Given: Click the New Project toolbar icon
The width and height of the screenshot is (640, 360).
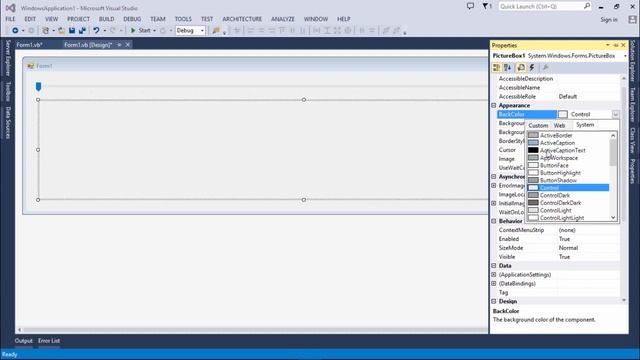Looking at the screenshot, I should pos(46,31).
